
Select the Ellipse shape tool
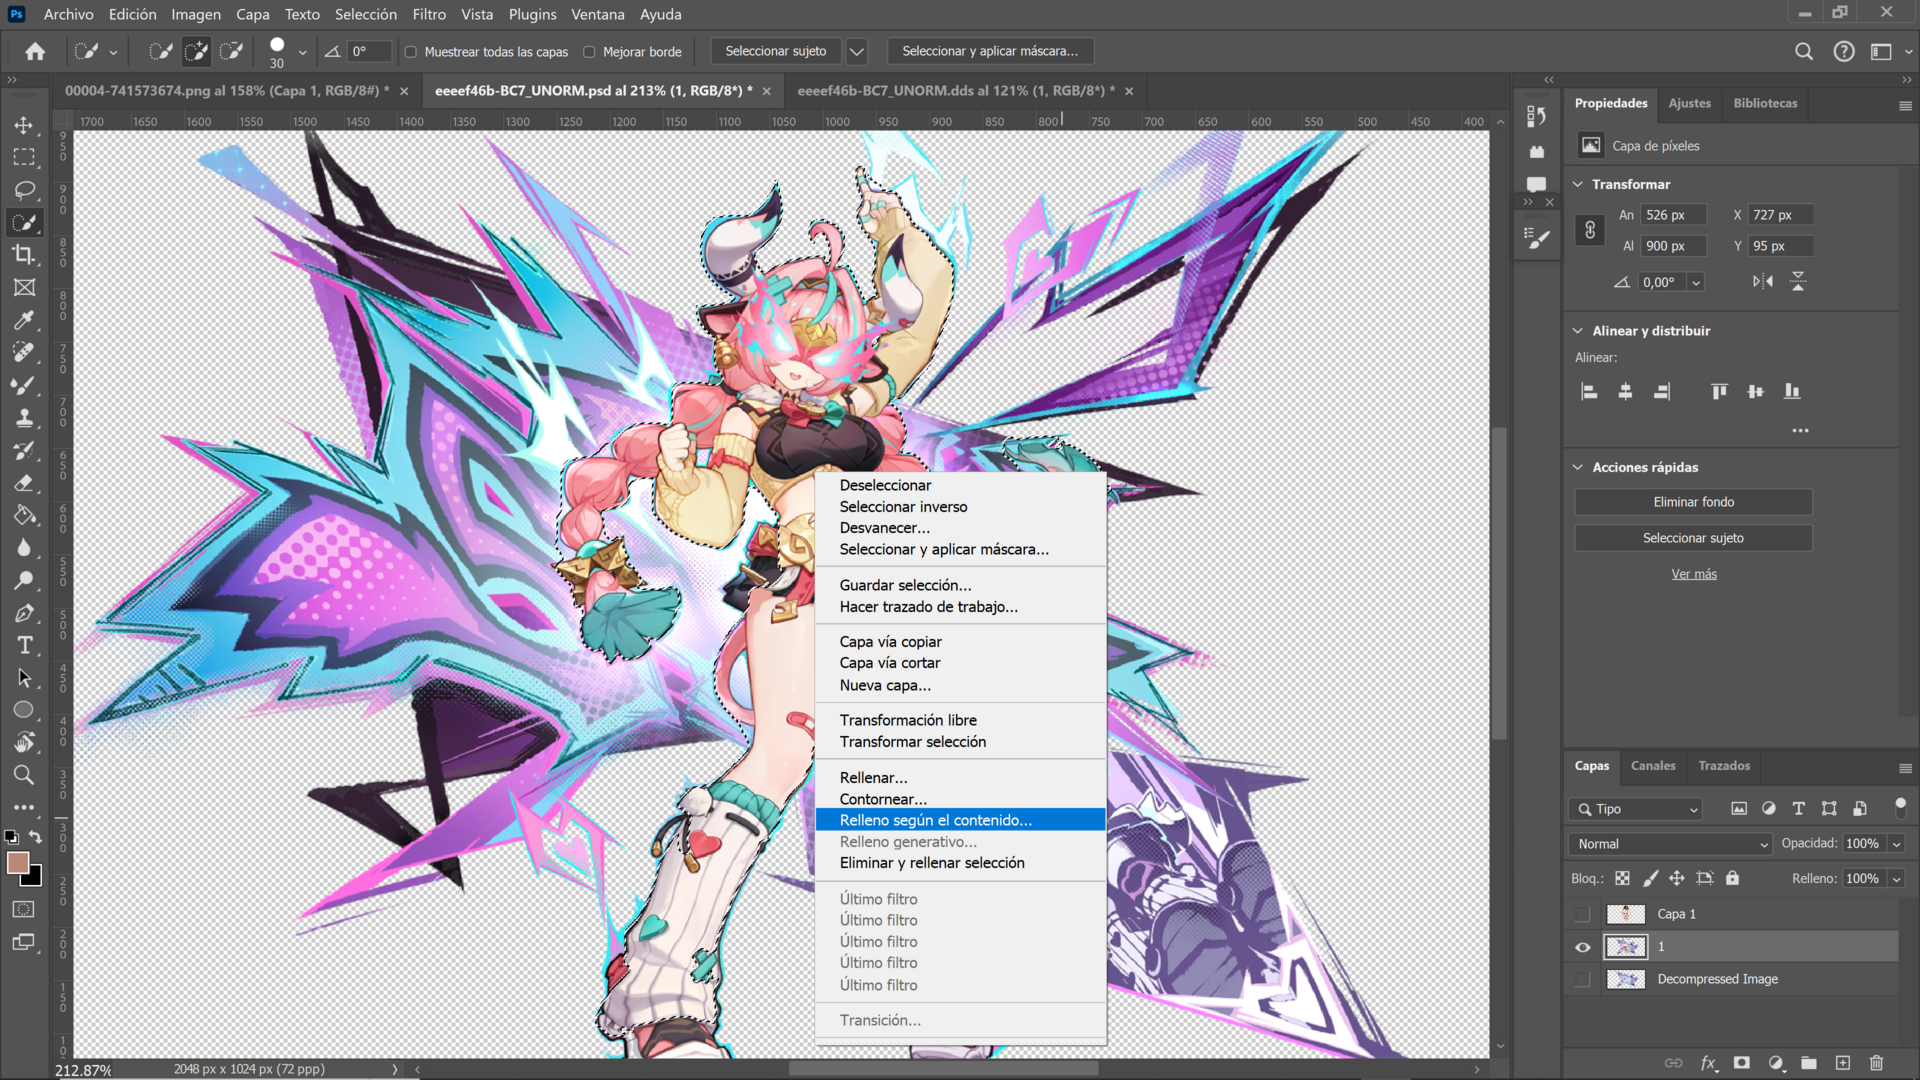pos(24,710)
